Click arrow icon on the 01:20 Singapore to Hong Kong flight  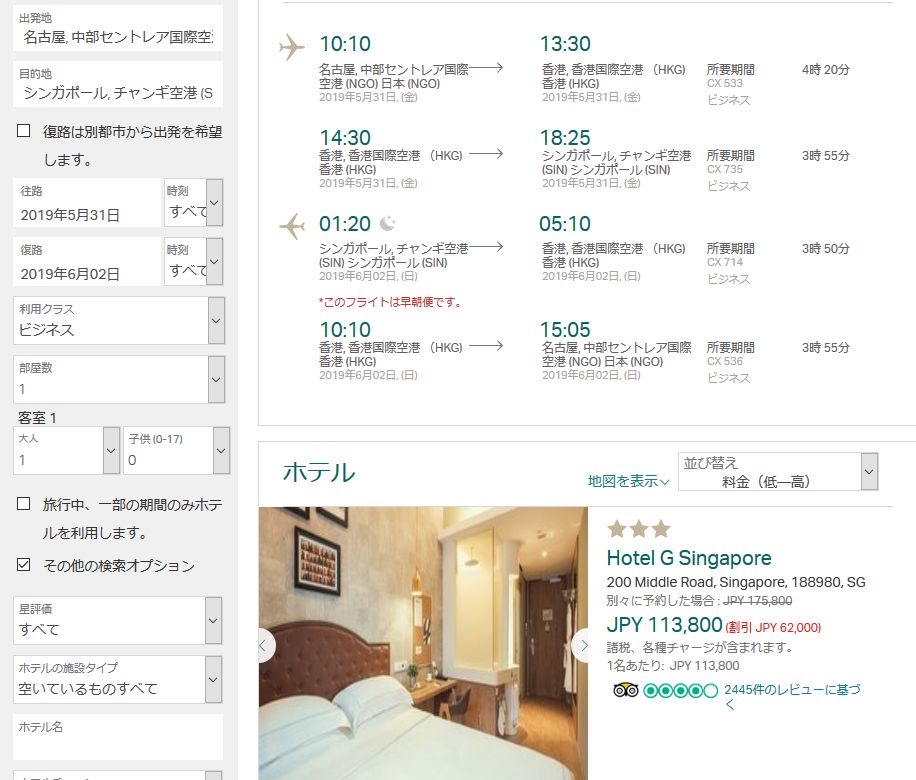[486, 247]
